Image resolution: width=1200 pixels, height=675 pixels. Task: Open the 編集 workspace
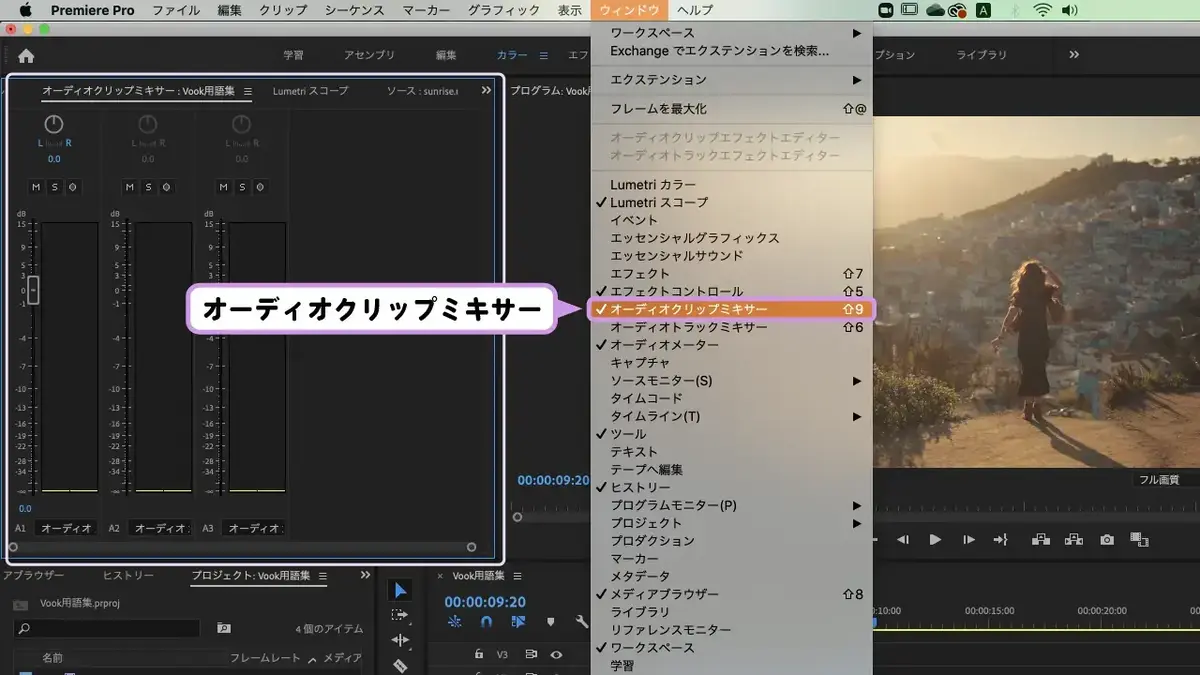point(446,55)
